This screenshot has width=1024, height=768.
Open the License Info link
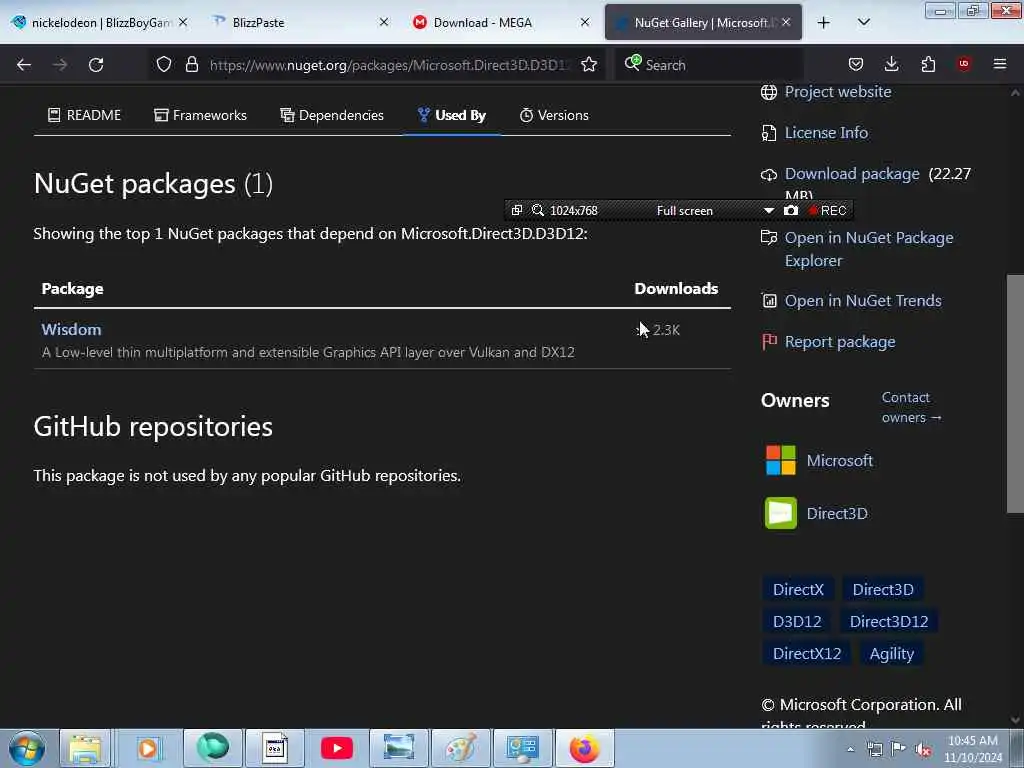click(x=826, y=133)
